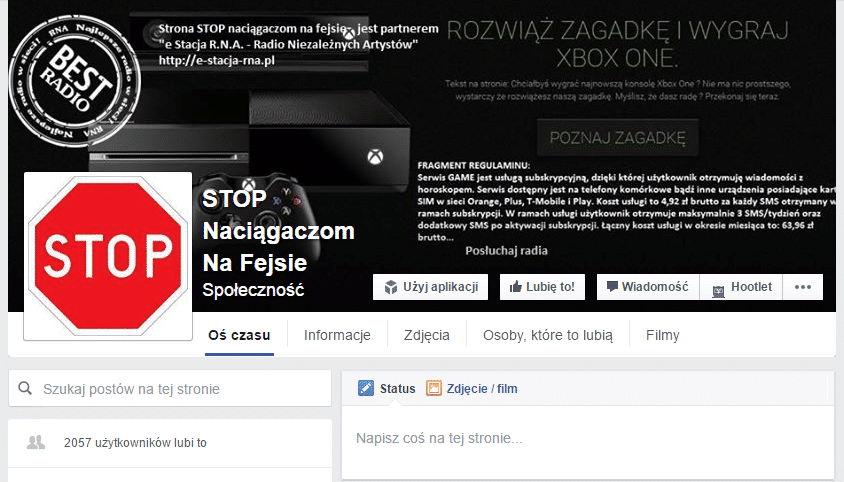The width and height of the screenshot is (844, 482).
Task: Click the magnifier search icon
Action: (25, 388)
